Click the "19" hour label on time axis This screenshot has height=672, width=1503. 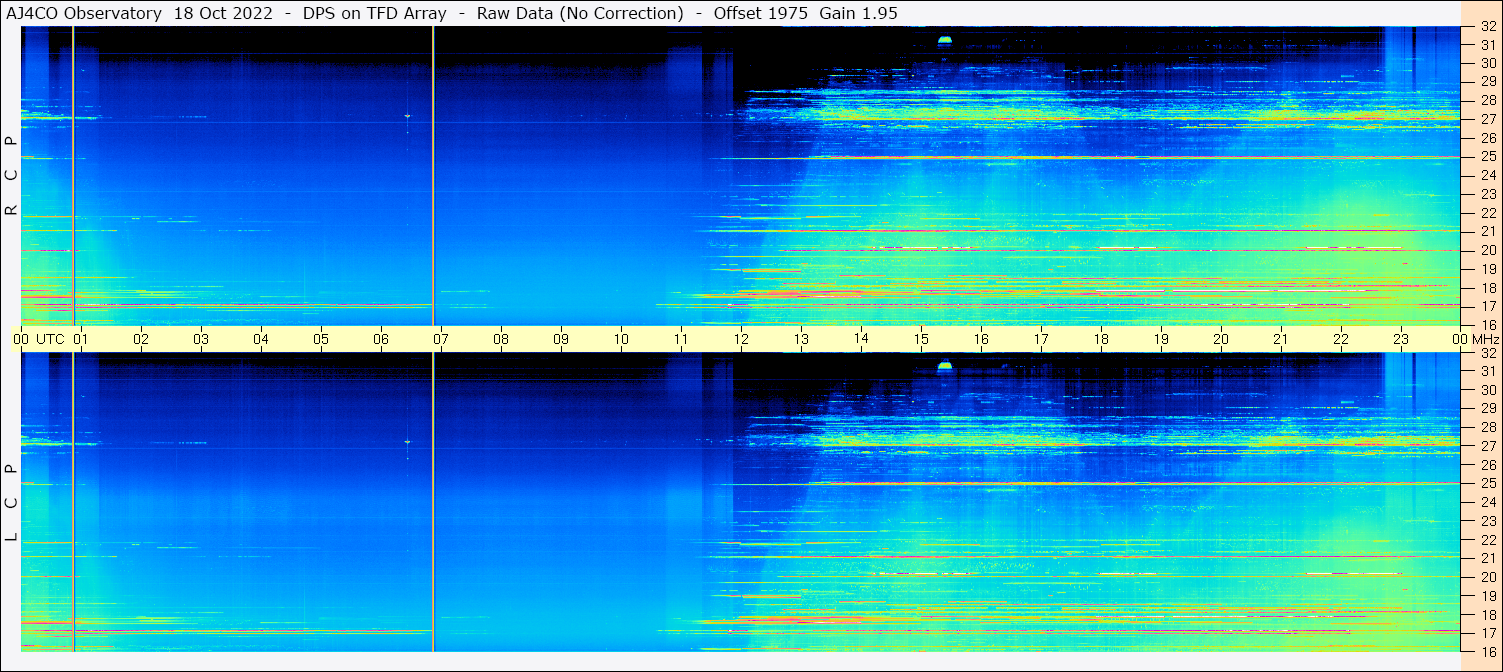pos(1161,339)
